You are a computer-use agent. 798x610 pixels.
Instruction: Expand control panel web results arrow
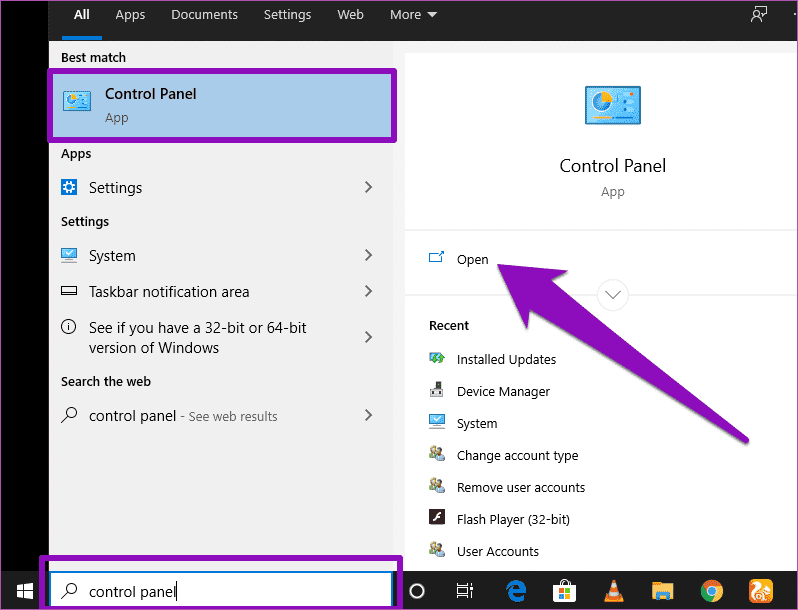pyautogui.click(x=368, y=415)
